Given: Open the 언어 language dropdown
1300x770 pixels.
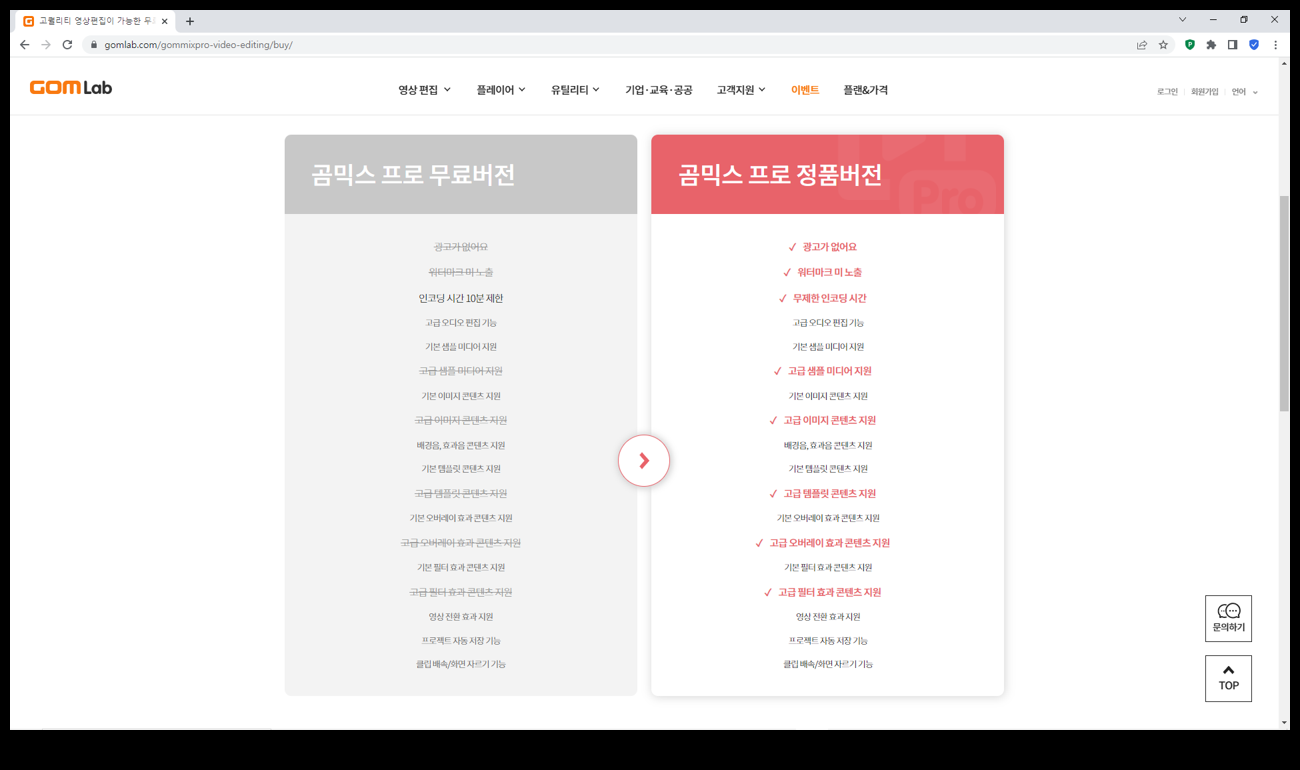Looking at the screenshot, I should [x=1245, y=92].
